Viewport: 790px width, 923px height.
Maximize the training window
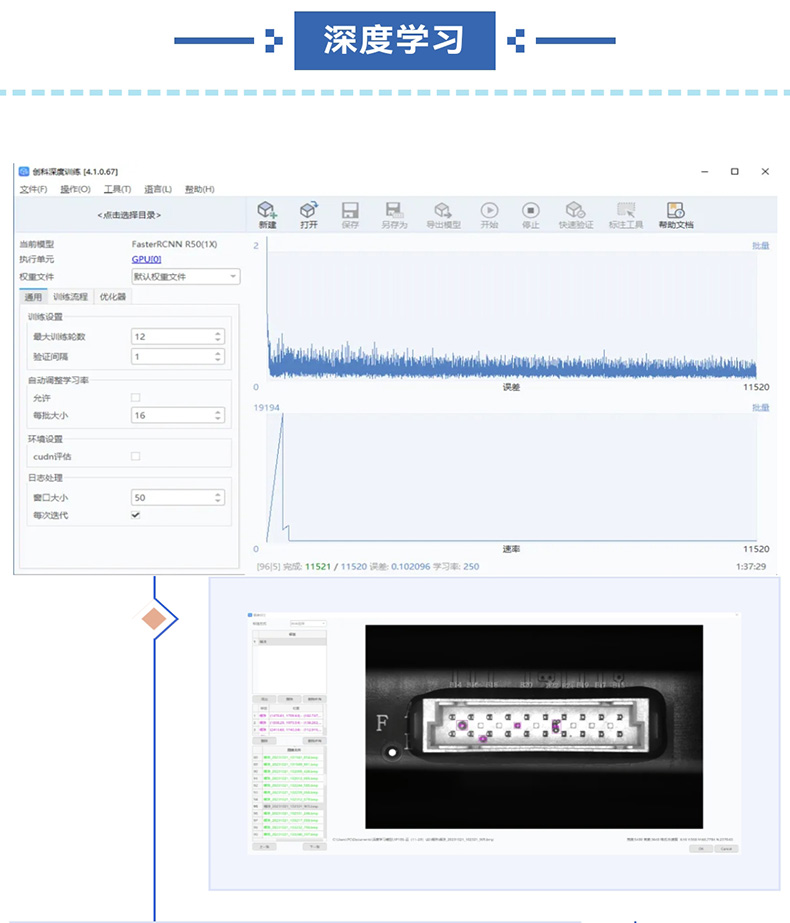coord(735,171)
